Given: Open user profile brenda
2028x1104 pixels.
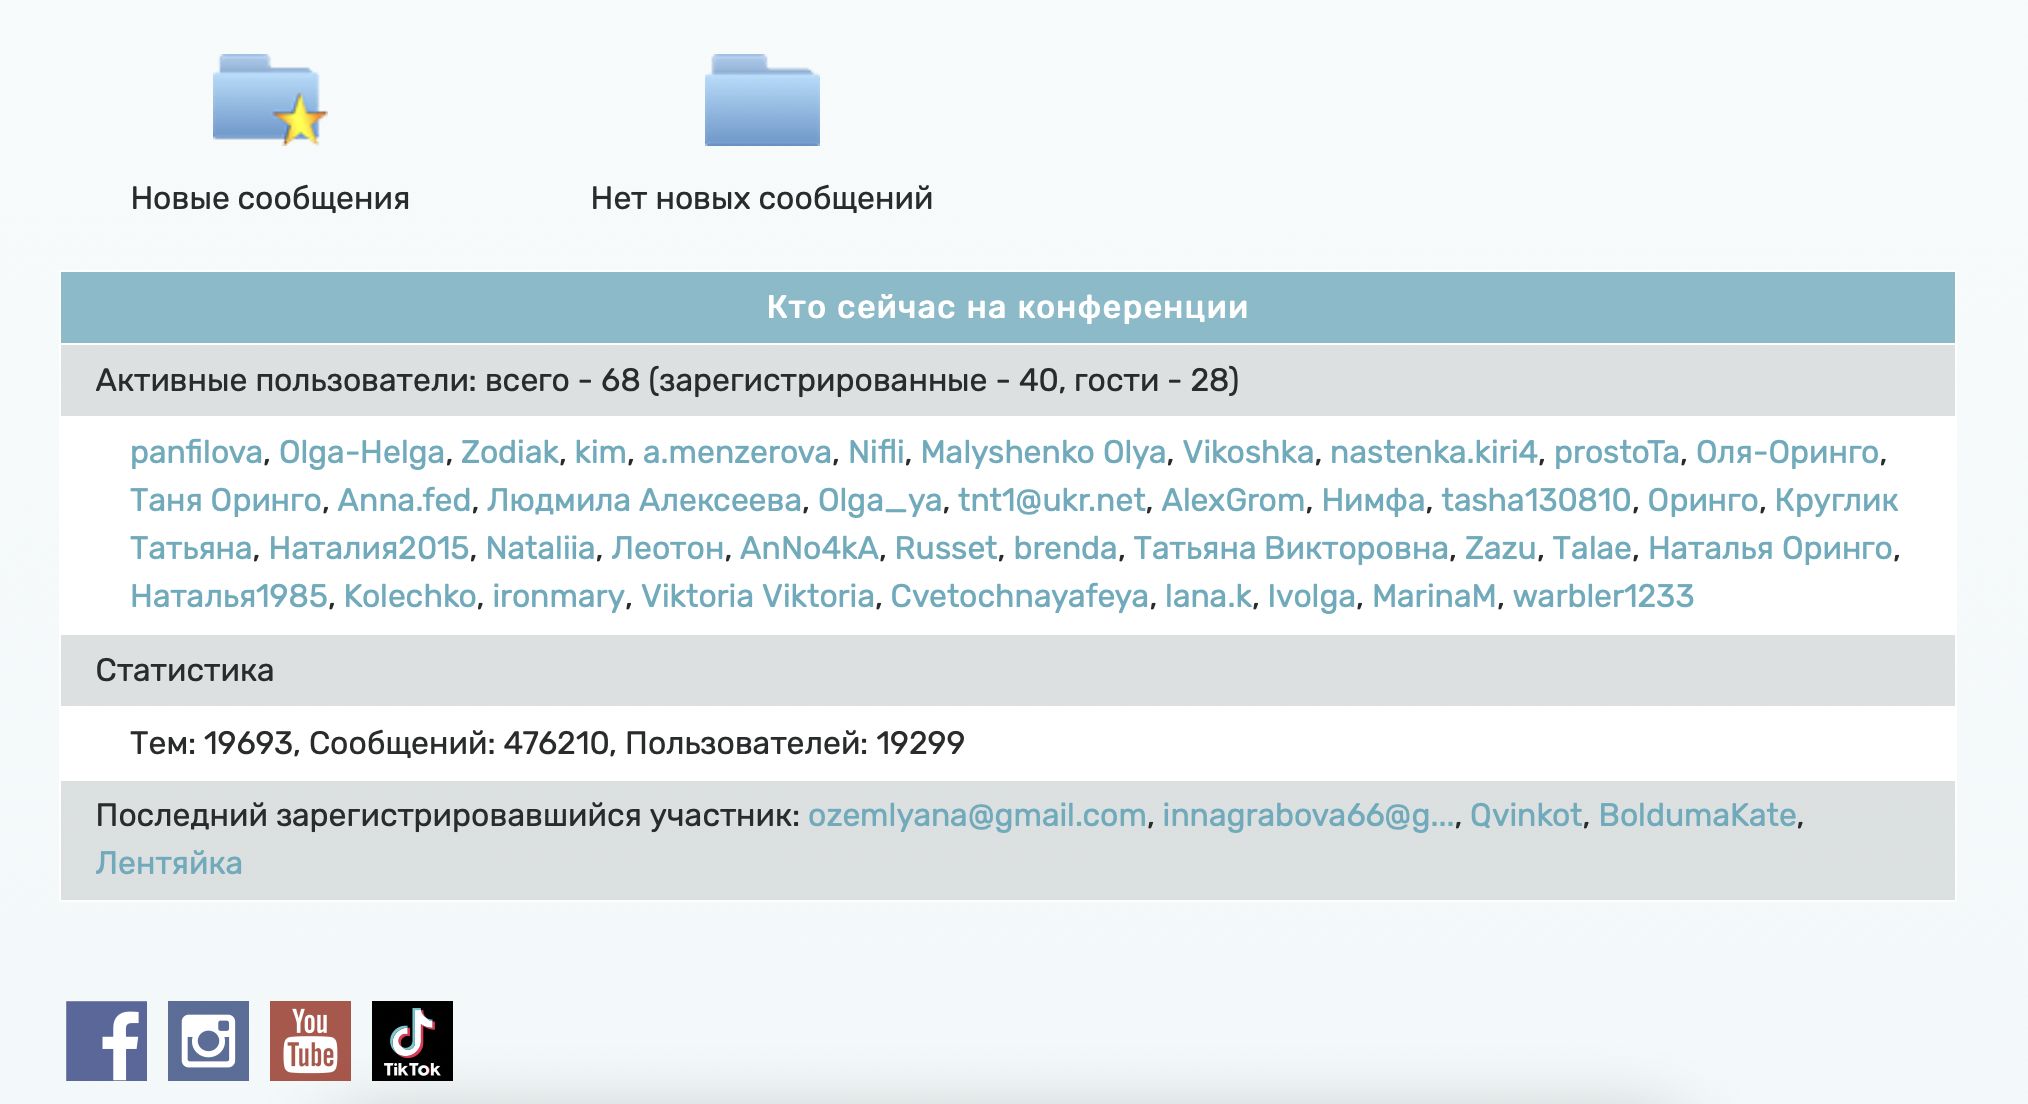Looking at the screenshot, I should [1065, 548].
